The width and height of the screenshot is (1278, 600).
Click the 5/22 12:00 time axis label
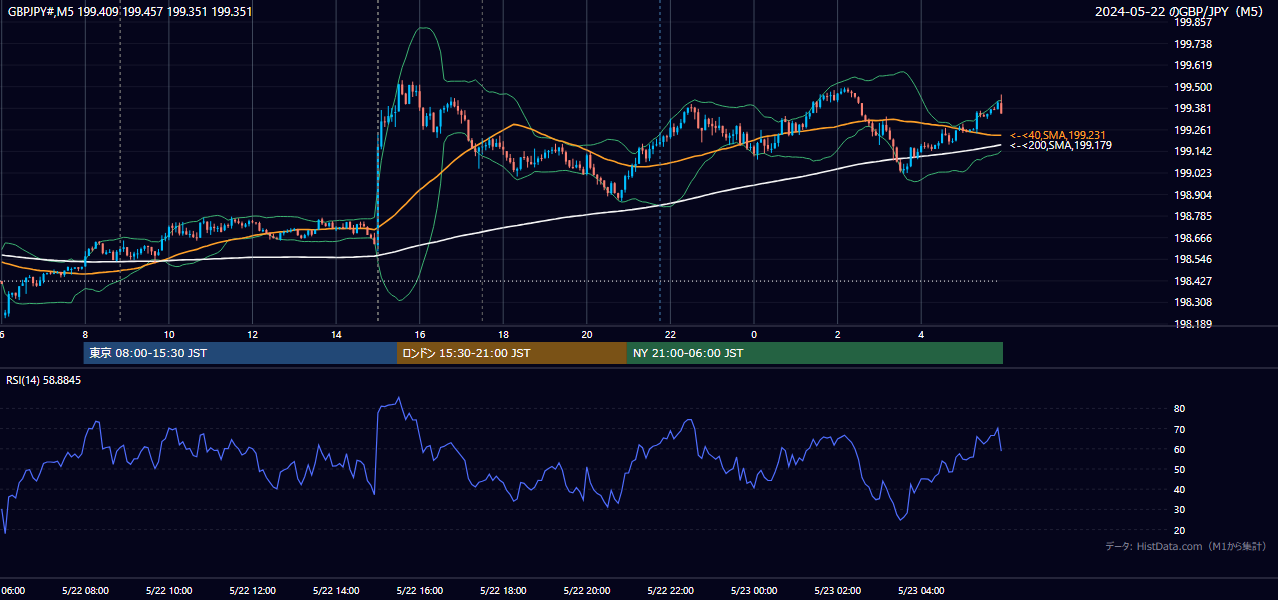(x=252, y=591)
